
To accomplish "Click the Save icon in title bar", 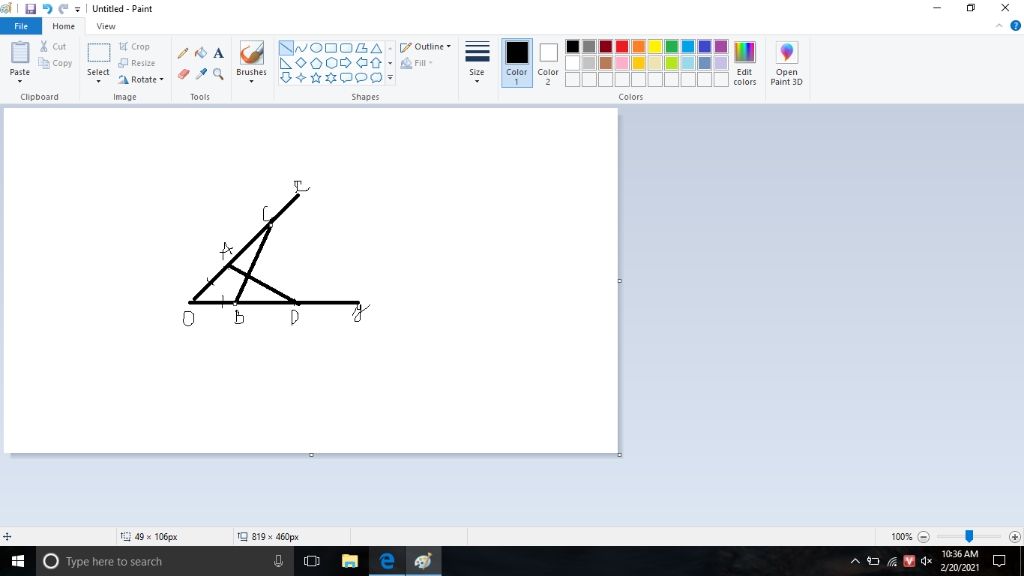I will pos(30,8).
